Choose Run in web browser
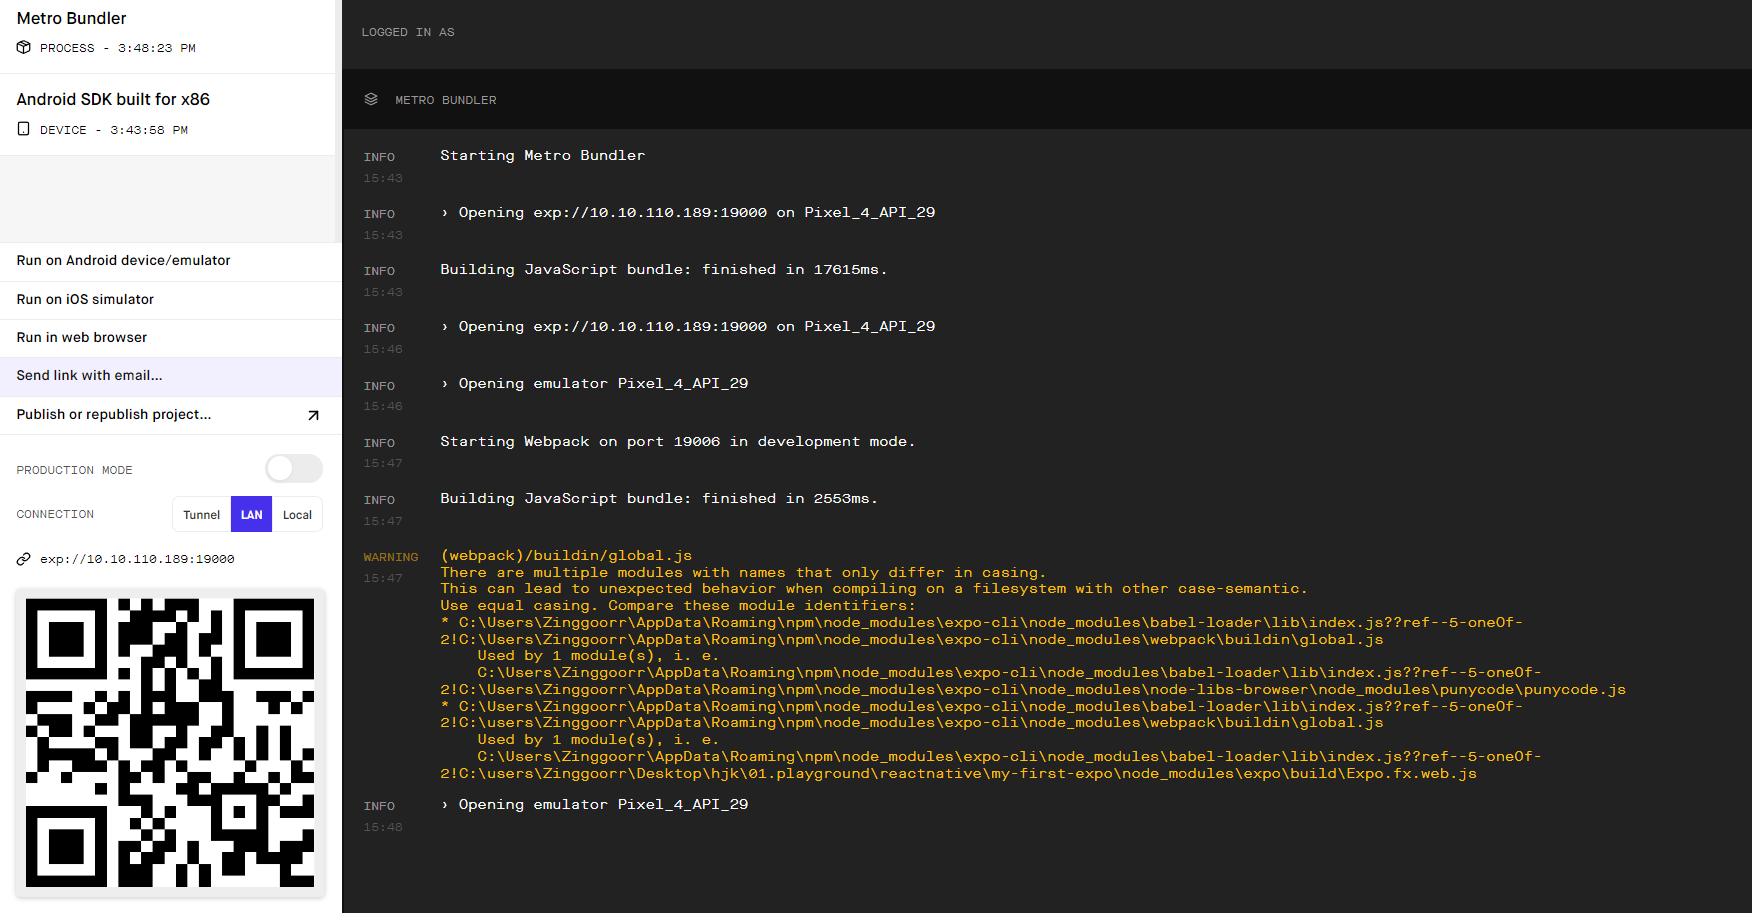This screenshot has width=1752, height=913. [x=171, y=338]
